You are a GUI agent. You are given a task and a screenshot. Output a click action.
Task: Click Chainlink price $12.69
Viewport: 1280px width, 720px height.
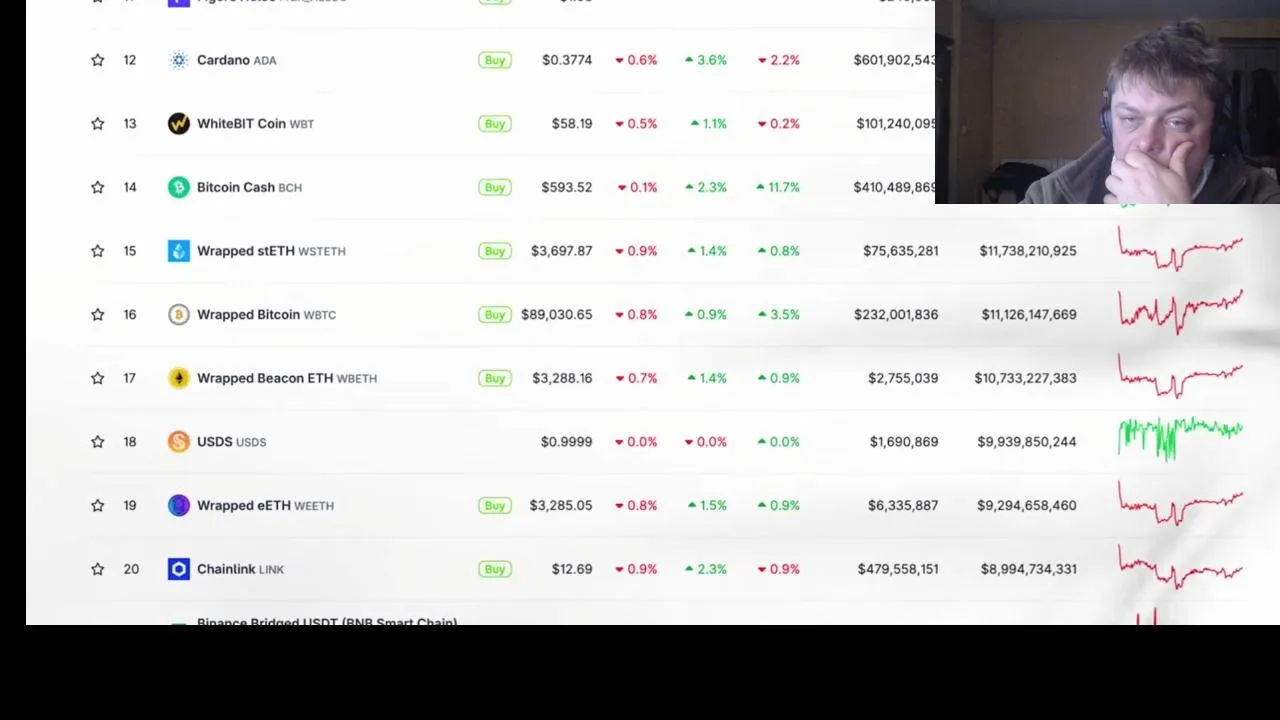coord(572,569)
